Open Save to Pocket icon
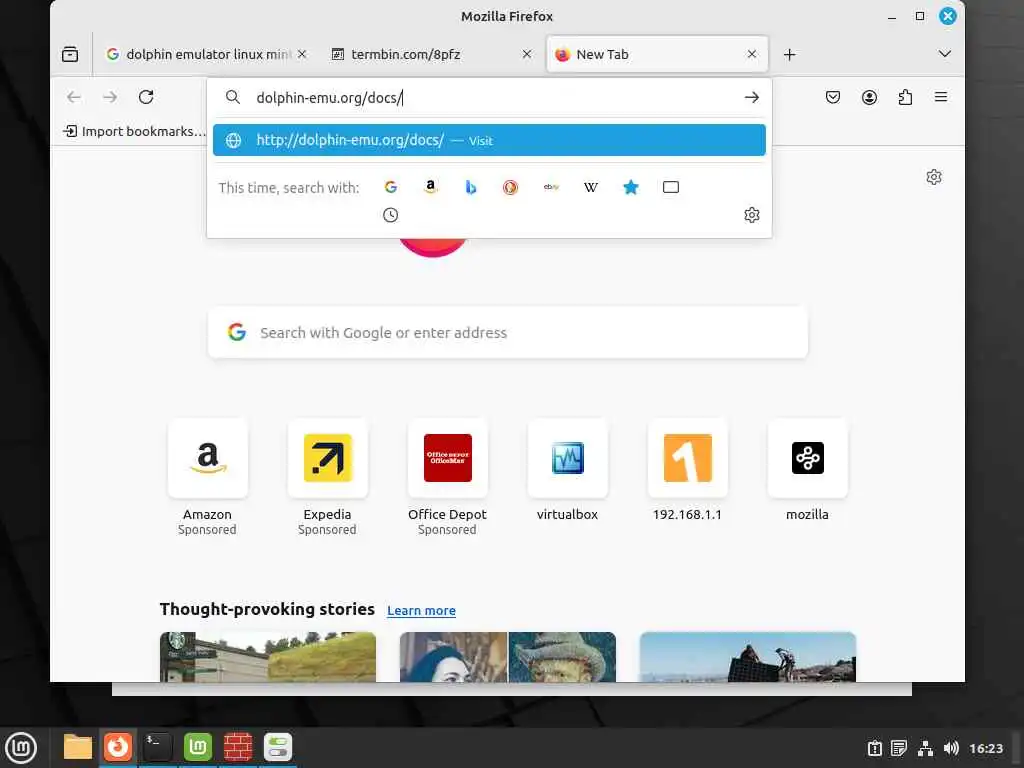Viewport: 1024px width, 768px height. click(x=833, y=97)
